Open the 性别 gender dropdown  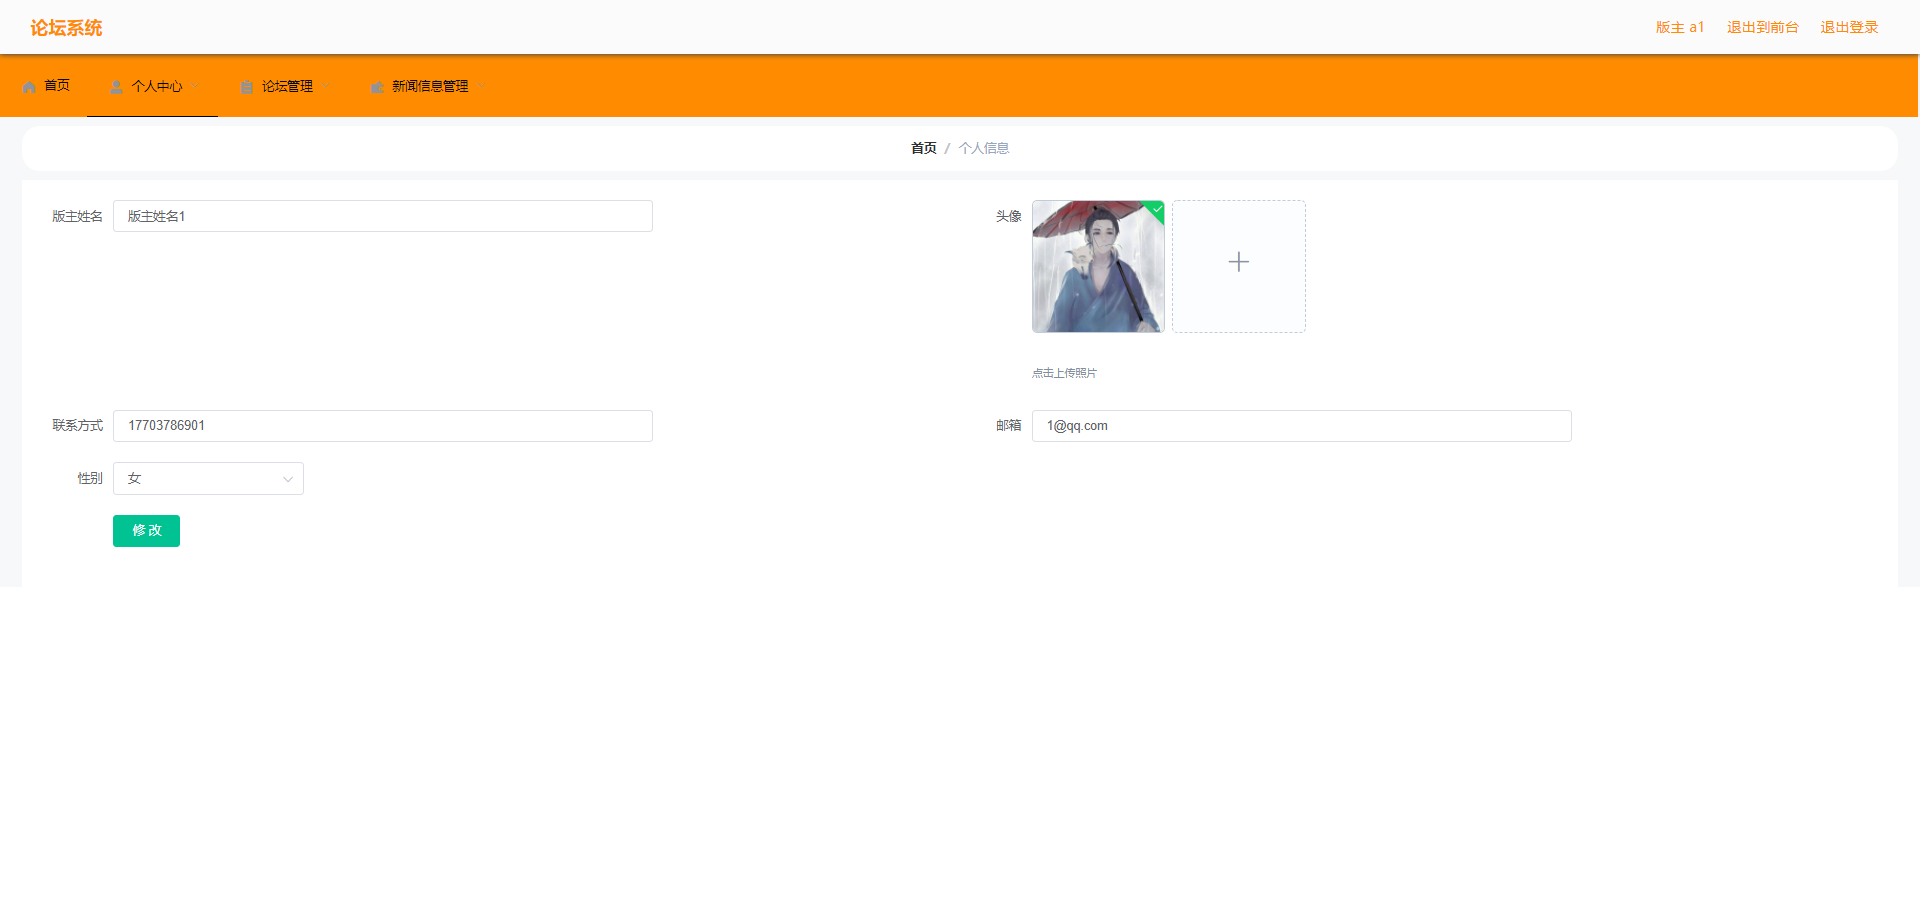point(208,479)
